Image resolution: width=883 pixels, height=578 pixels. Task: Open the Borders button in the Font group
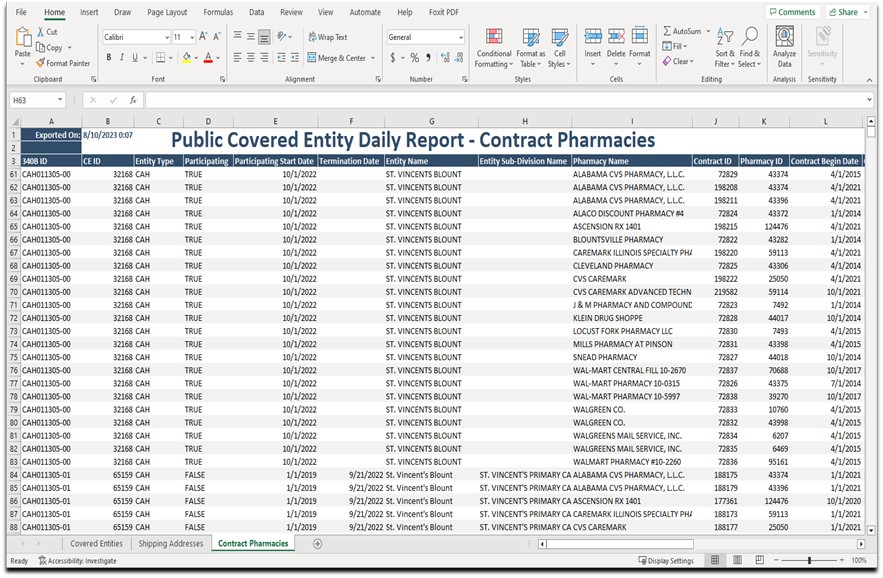click(x=160, y=57)
